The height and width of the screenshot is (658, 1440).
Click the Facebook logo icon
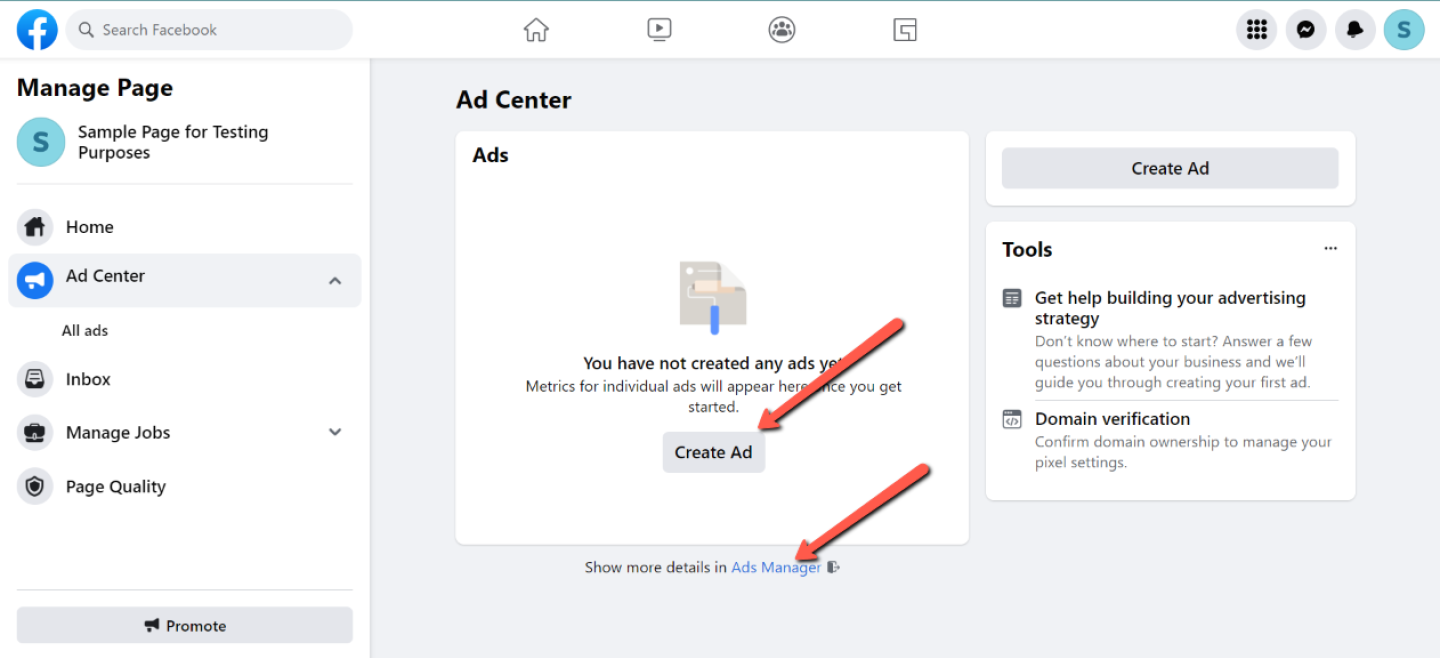37,30
